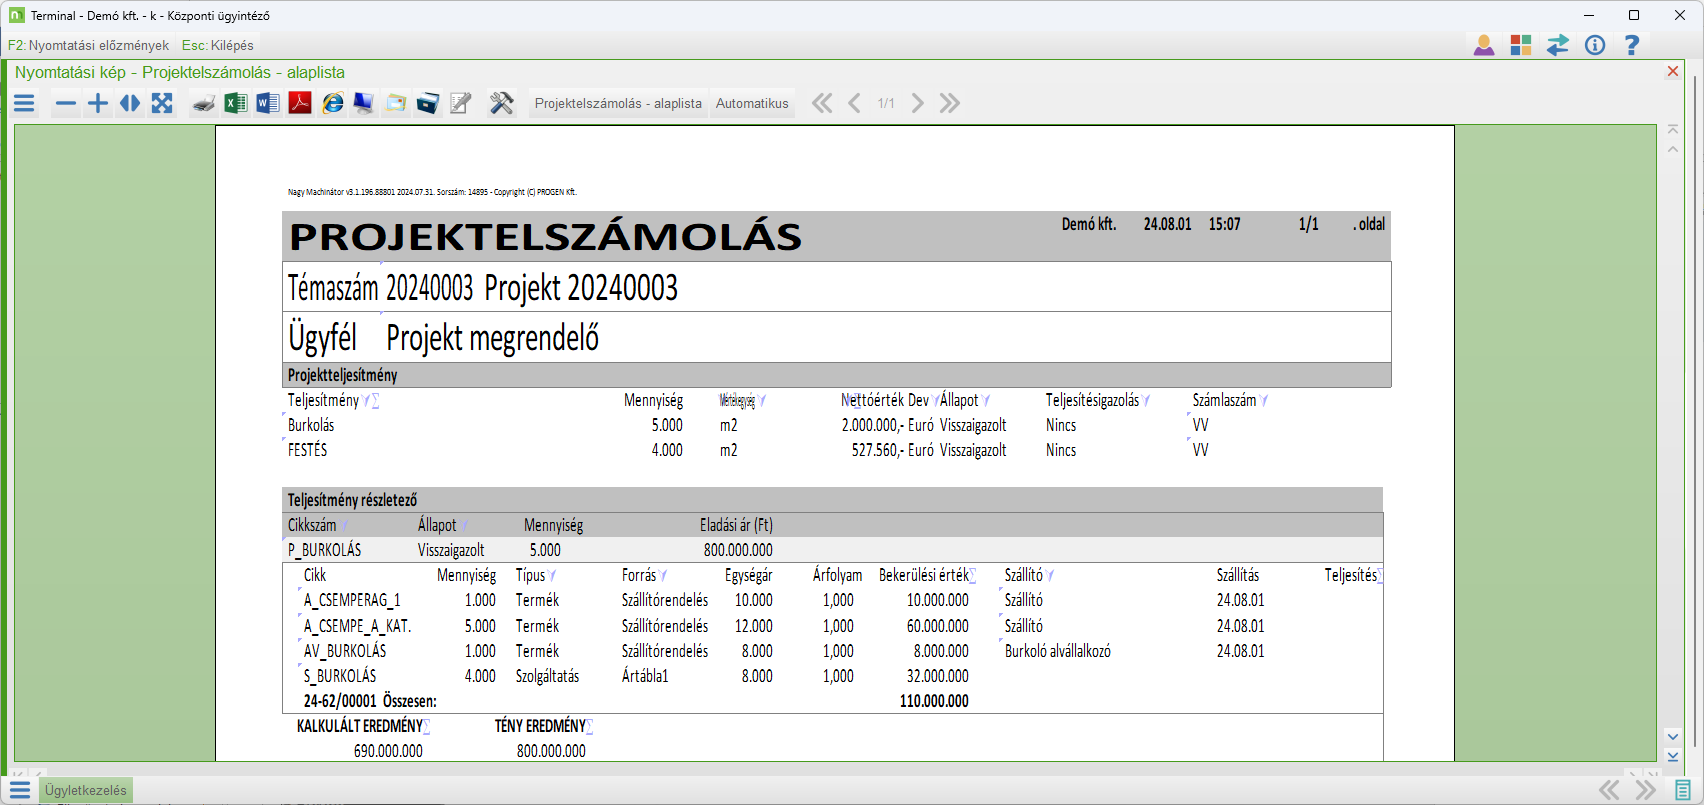
Task: Click the user profile icon
Action: pos(1484,45)
